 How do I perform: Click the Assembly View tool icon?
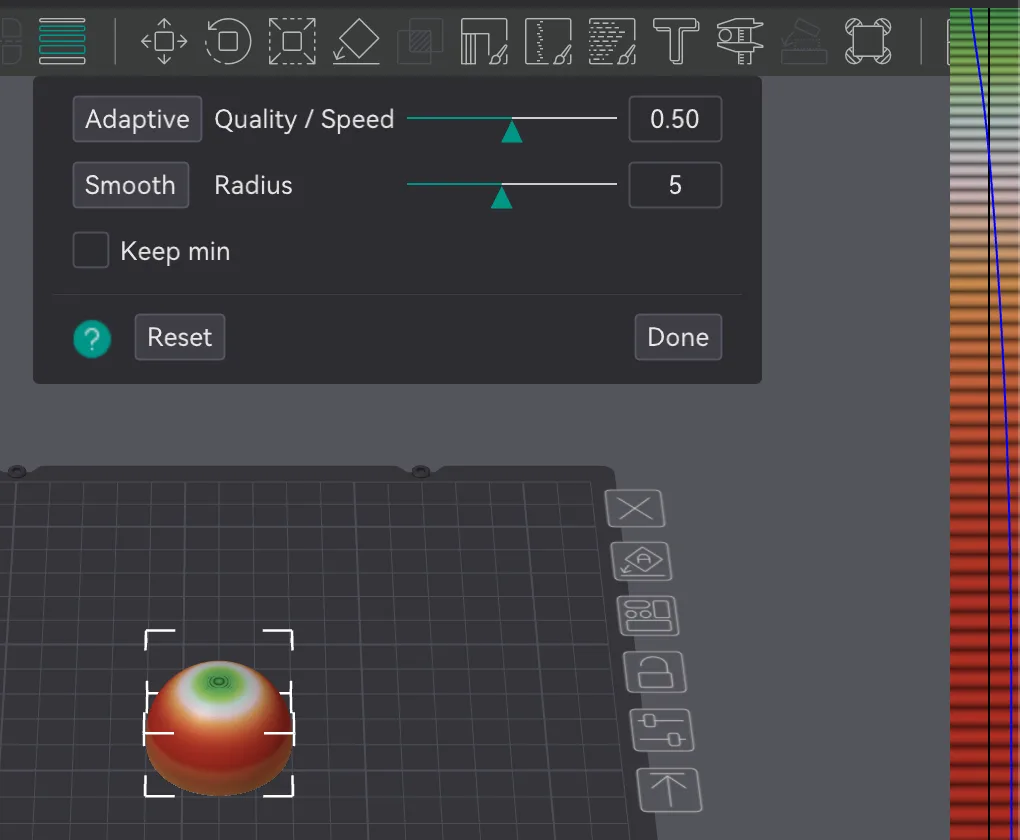(804, 41)
